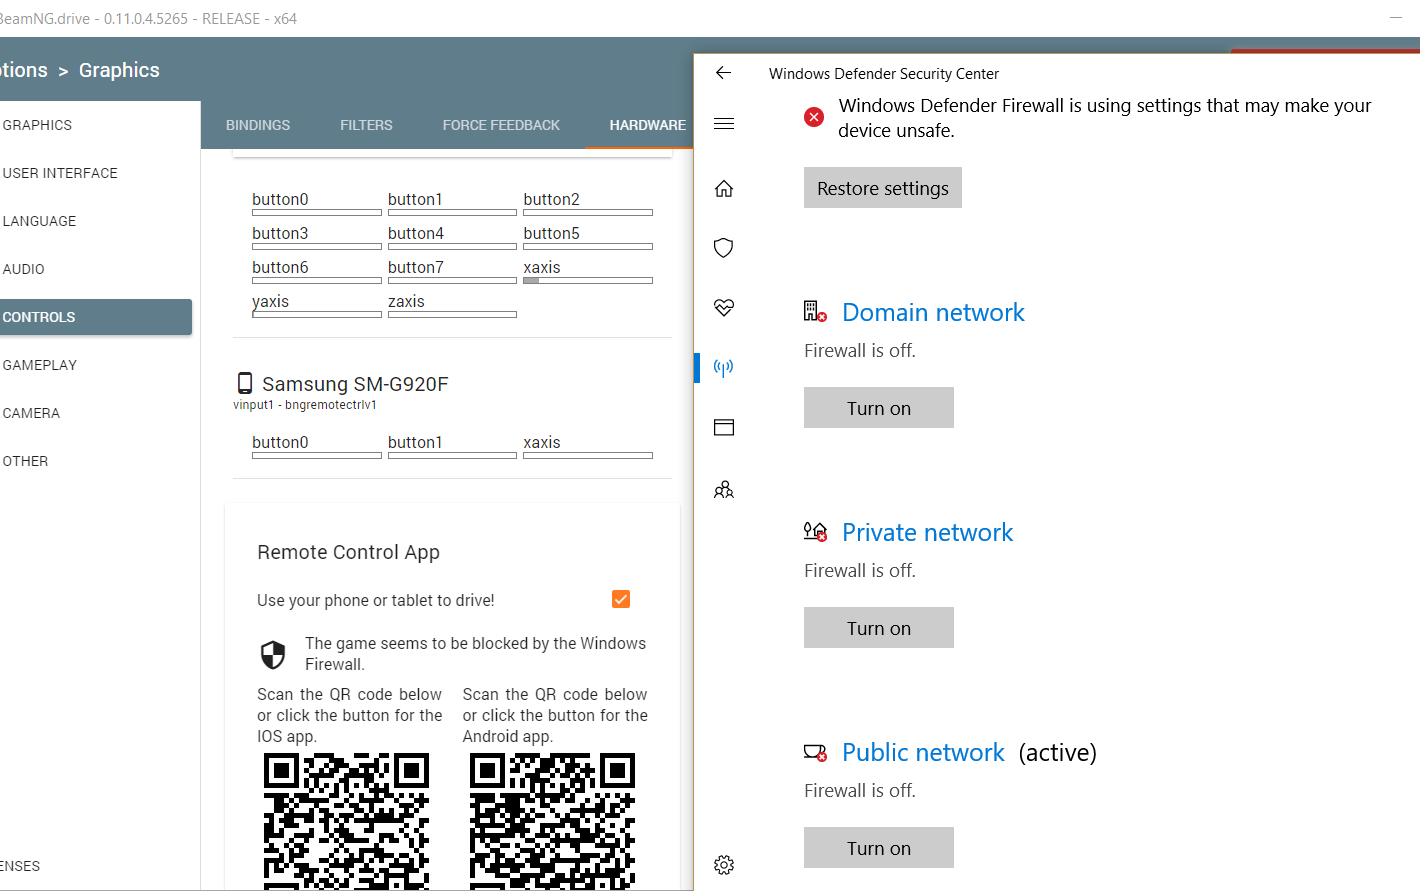Select the Hardware tab
Screen dimensions: 1420x891
(647, 125)
